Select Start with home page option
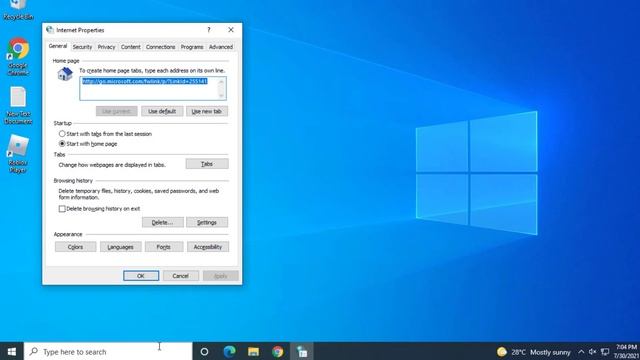Viewport: 640px width, 360px height. pyautogui.click(x=62, y=144)
